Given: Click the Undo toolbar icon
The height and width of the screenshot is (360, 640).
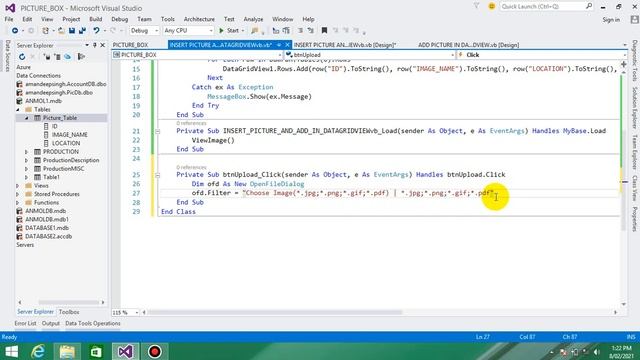Looking at the screenshot, I should click(96, 31).
